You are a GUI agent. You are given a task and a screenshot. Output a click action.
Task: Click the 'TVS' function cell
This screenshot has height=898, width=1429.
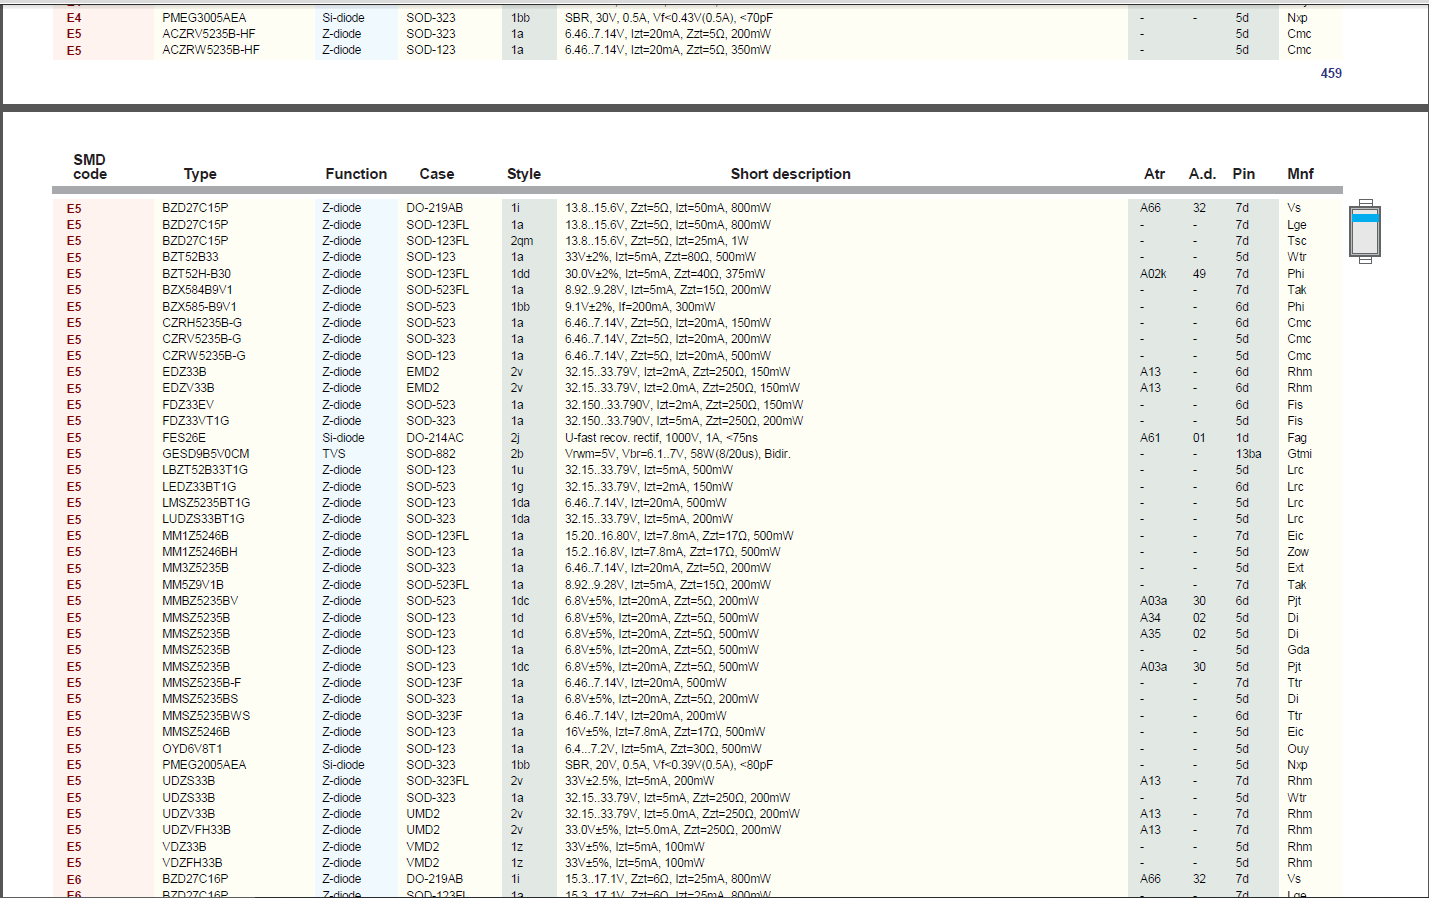click(333, 454)
